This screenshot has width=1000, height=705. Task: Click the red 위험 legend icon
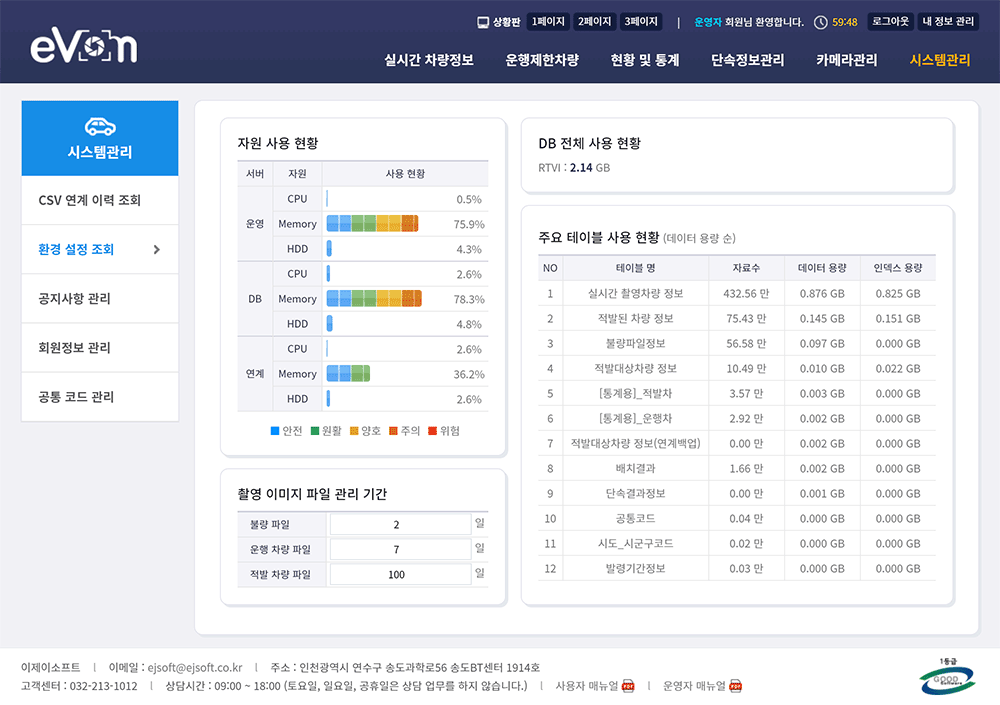[433, 429]
